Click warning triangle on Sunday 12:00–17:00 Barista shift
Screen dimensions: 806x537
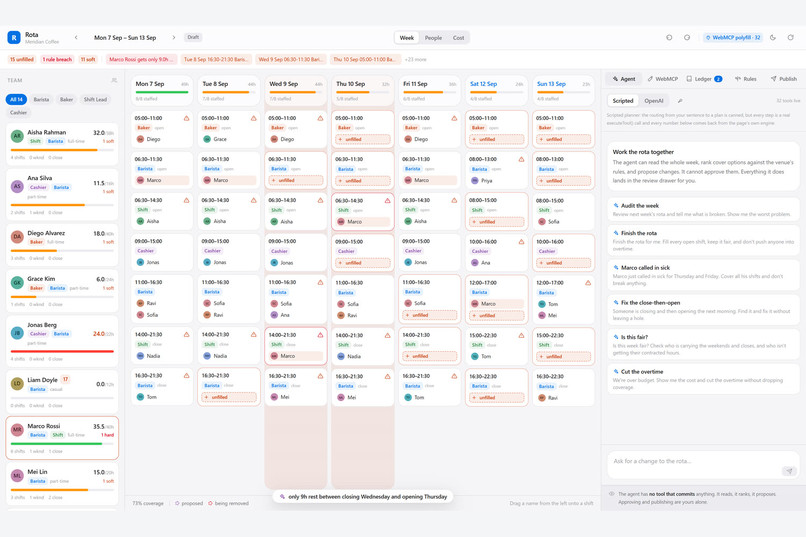[588, 283]
